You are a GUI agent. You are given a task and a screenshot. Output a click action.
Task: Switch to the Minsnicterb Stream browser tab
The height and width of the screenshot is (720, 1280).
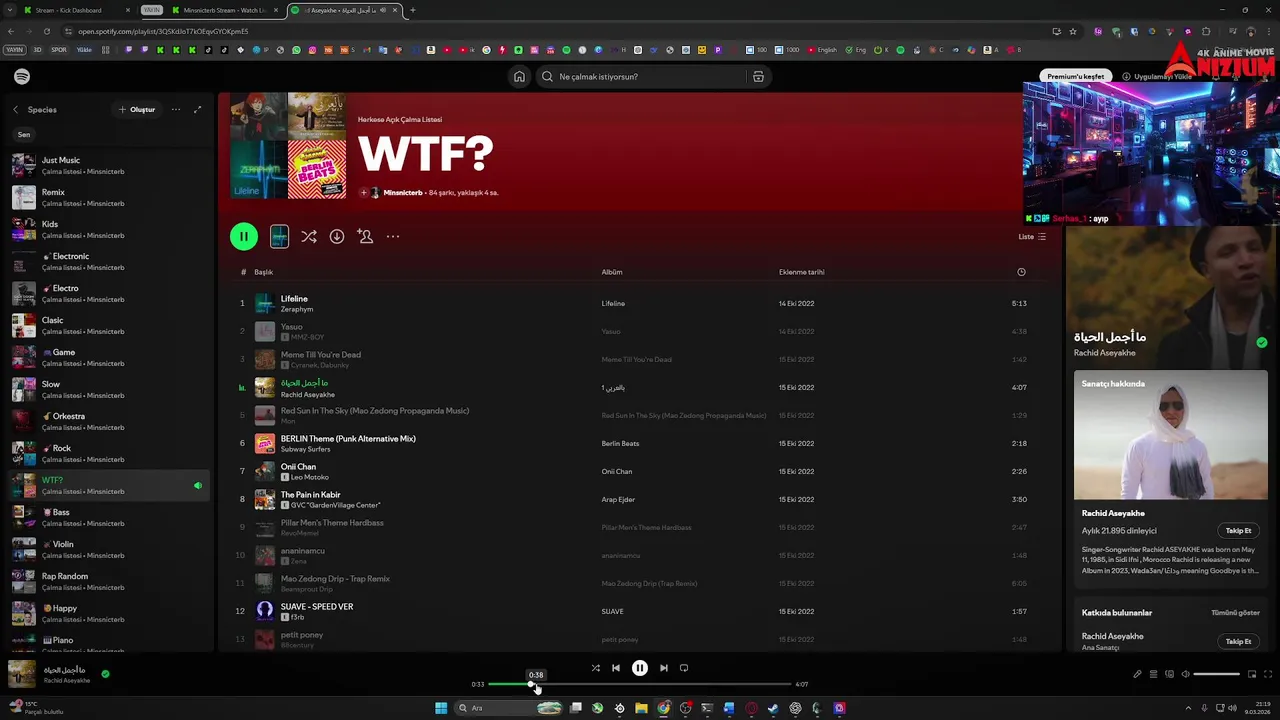pos(225,10)
